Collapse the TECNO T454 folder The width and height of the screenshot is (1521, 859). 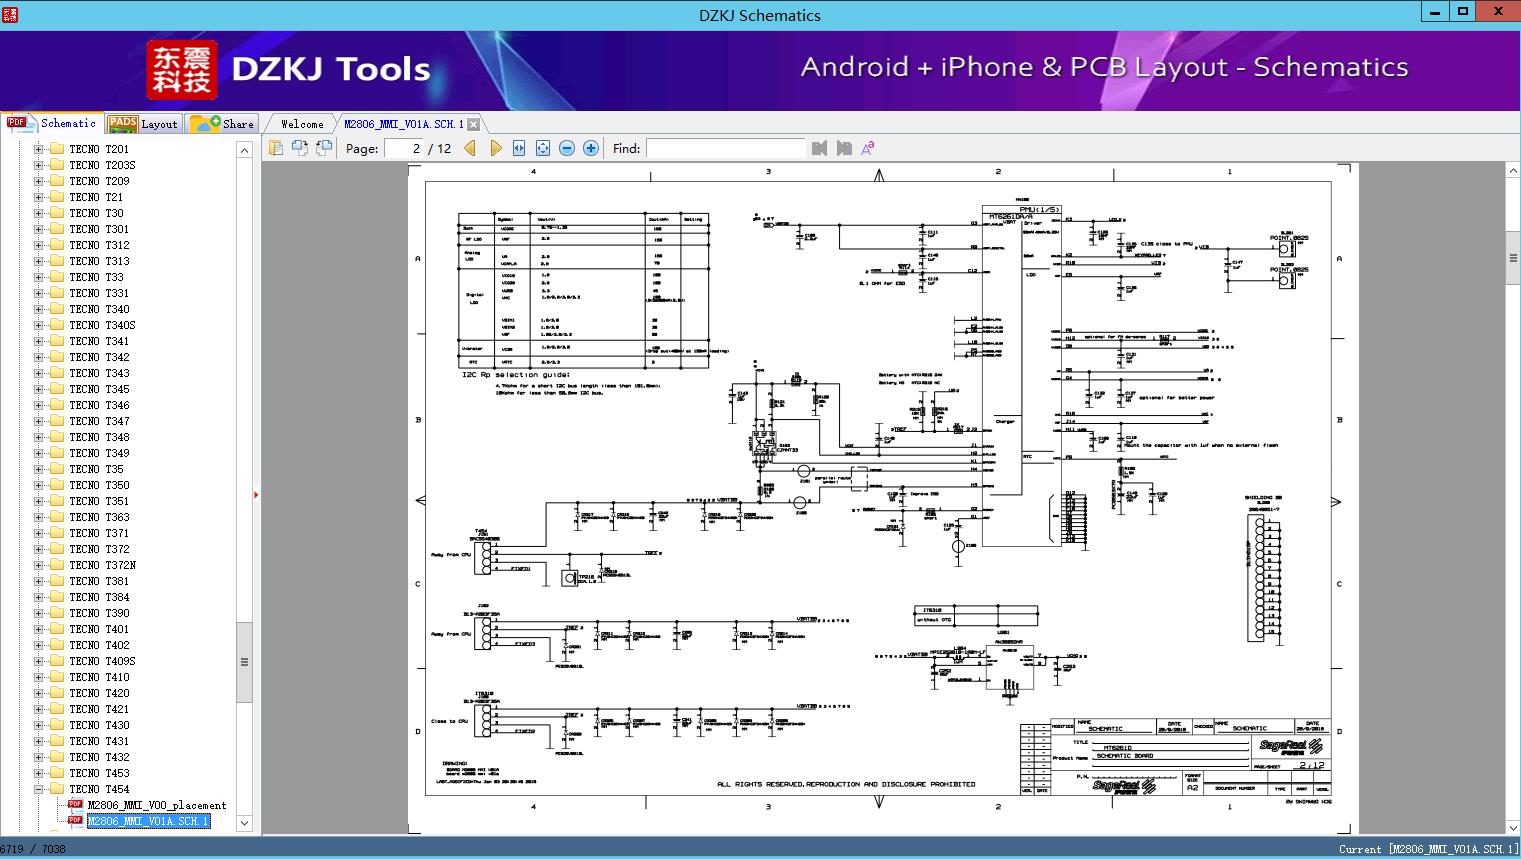tap(39, 789)
